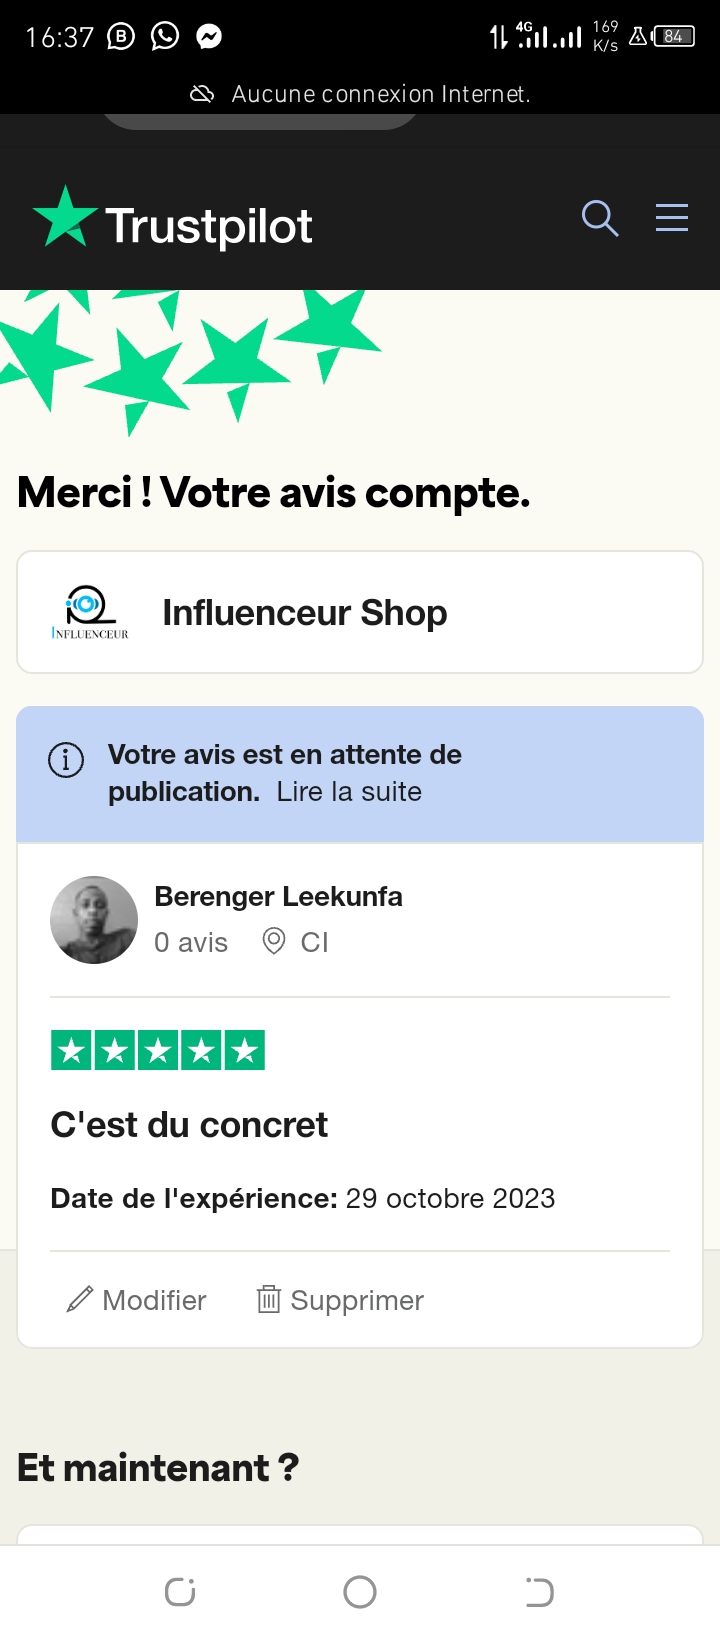
Task: Click the Influenceur Shop logo
Action: point(90,612)
